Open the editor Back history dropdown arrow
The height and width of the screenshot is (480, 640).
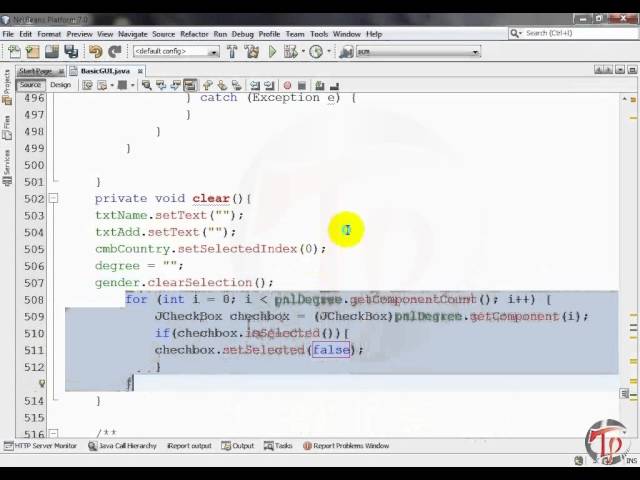(112, 85)
